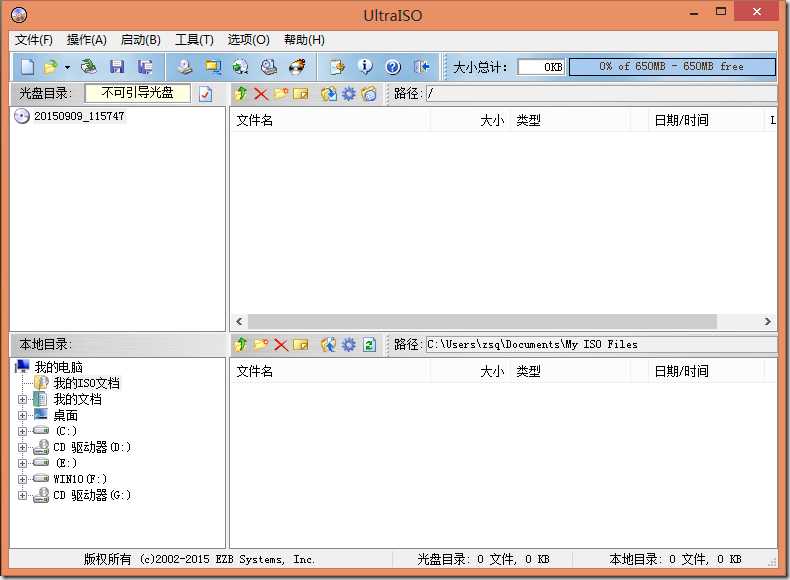The width and height of the screenshot is (790, 580).
Task: Open the blue info bubble icon
Action: tap(365, 67)
